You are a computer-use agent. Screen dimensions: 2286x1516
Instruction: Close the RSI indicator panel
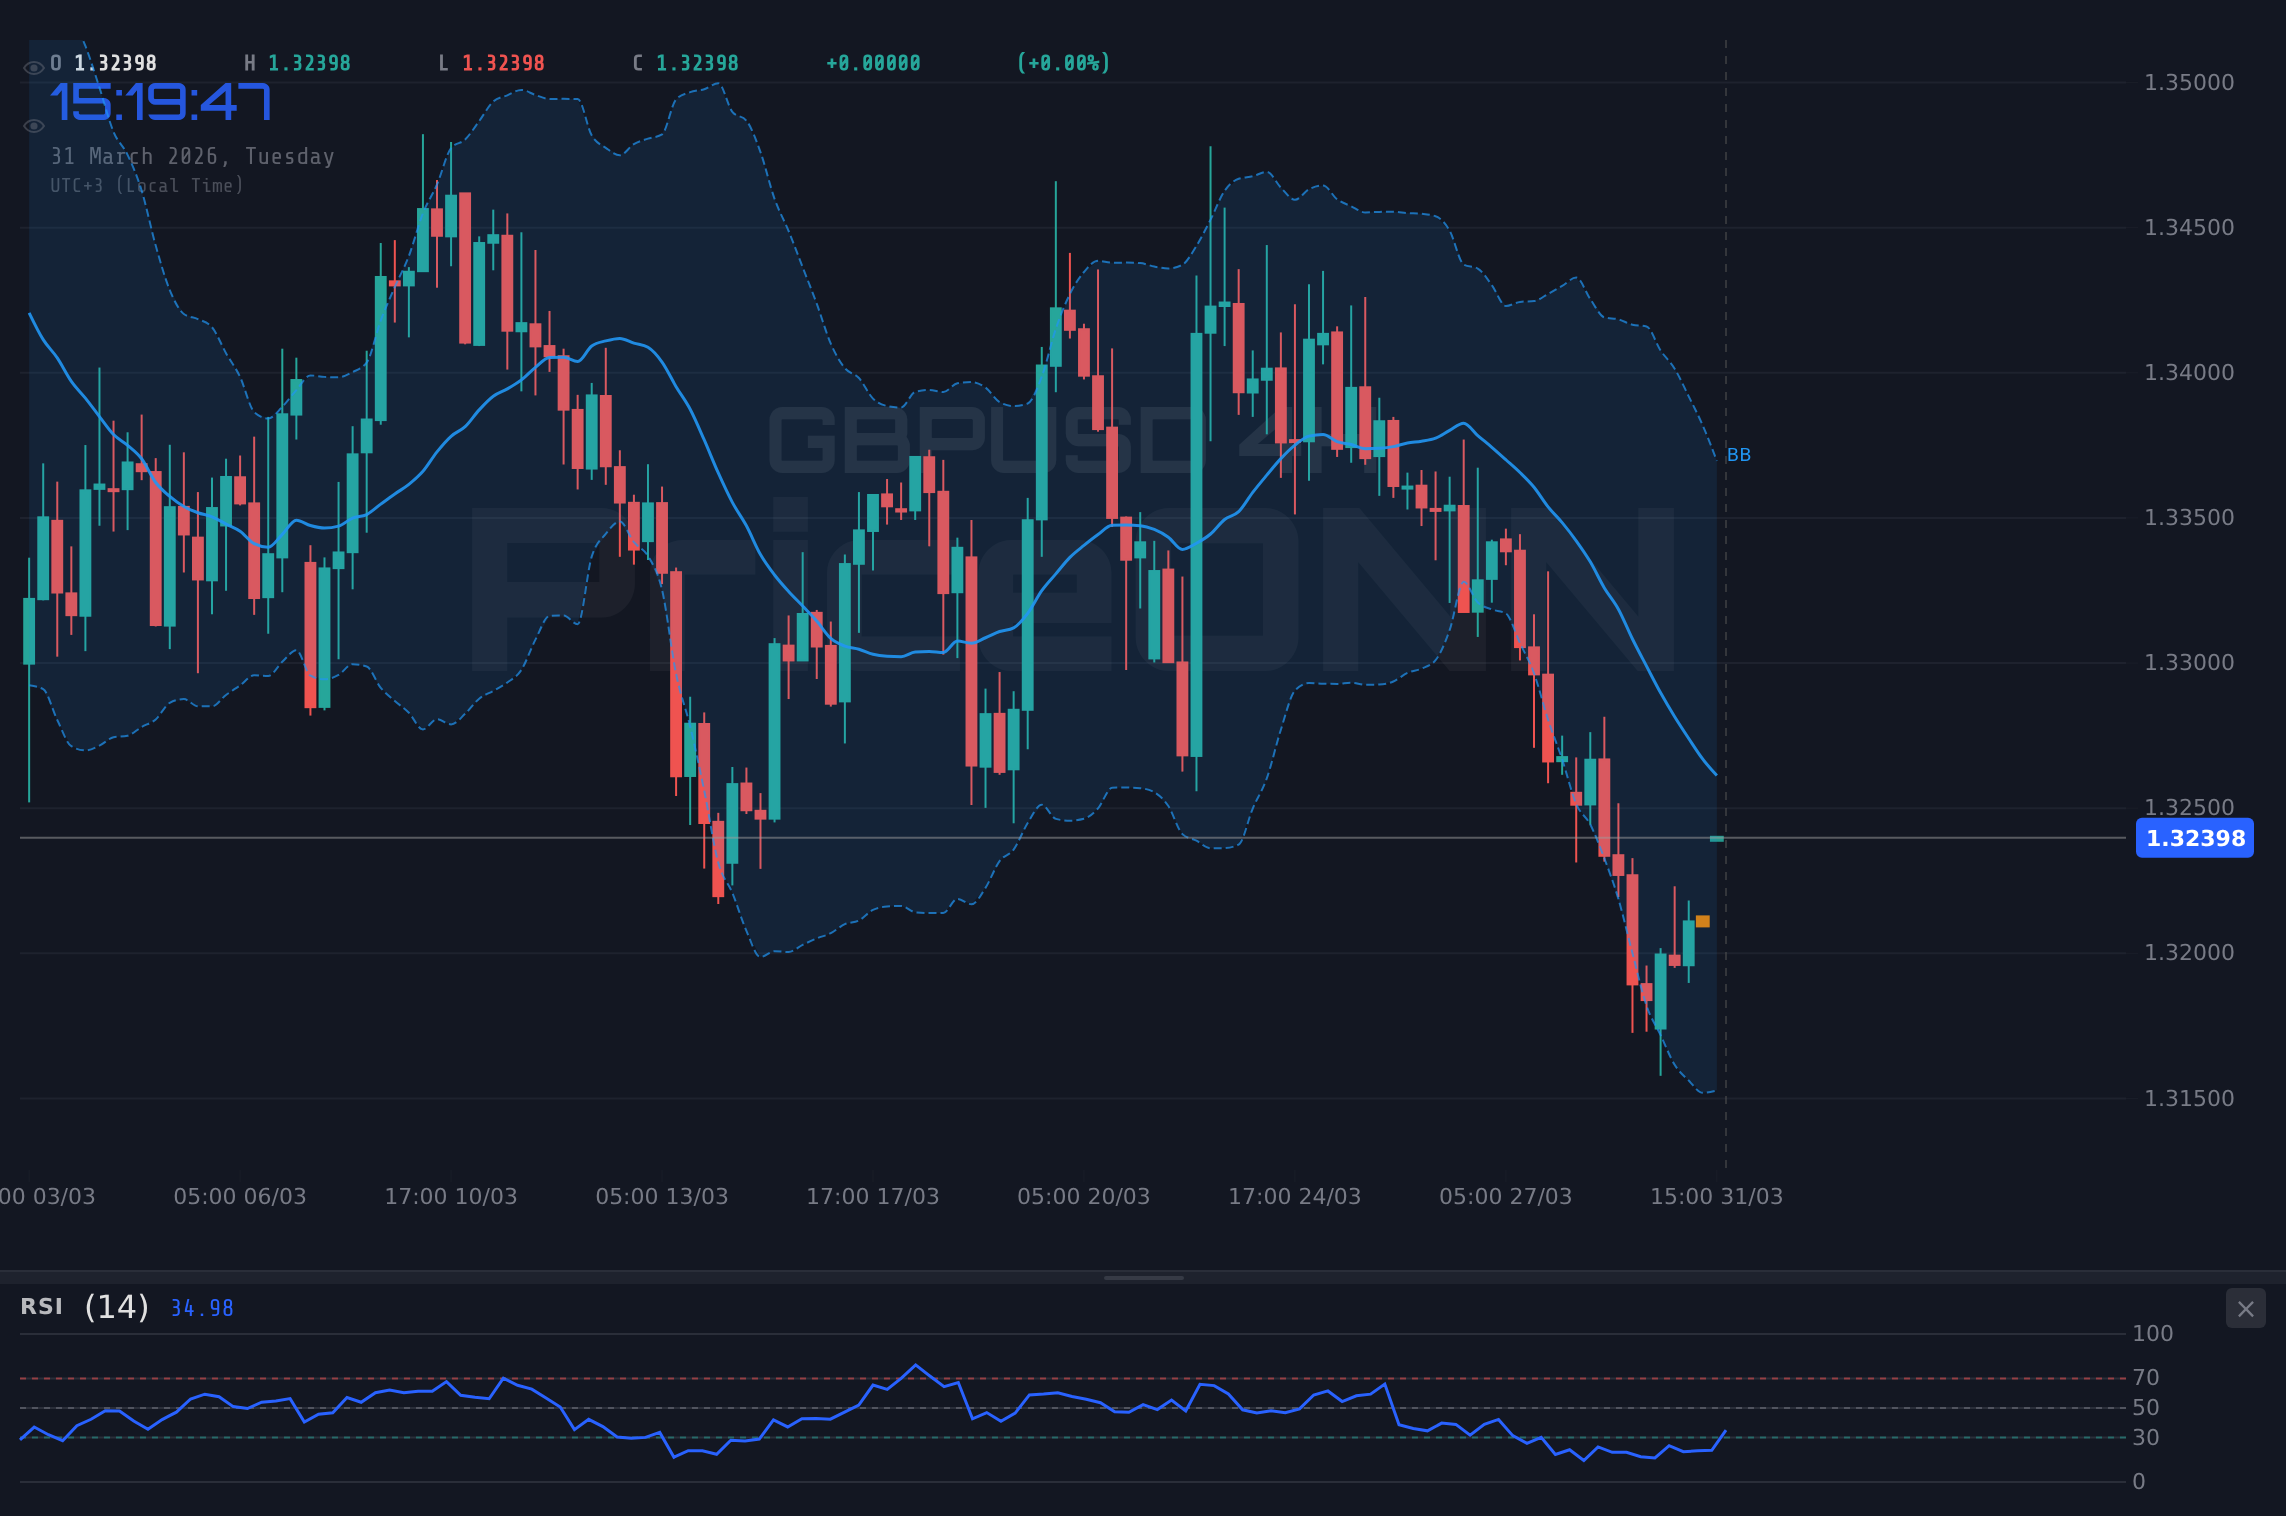point(2245,1308)
